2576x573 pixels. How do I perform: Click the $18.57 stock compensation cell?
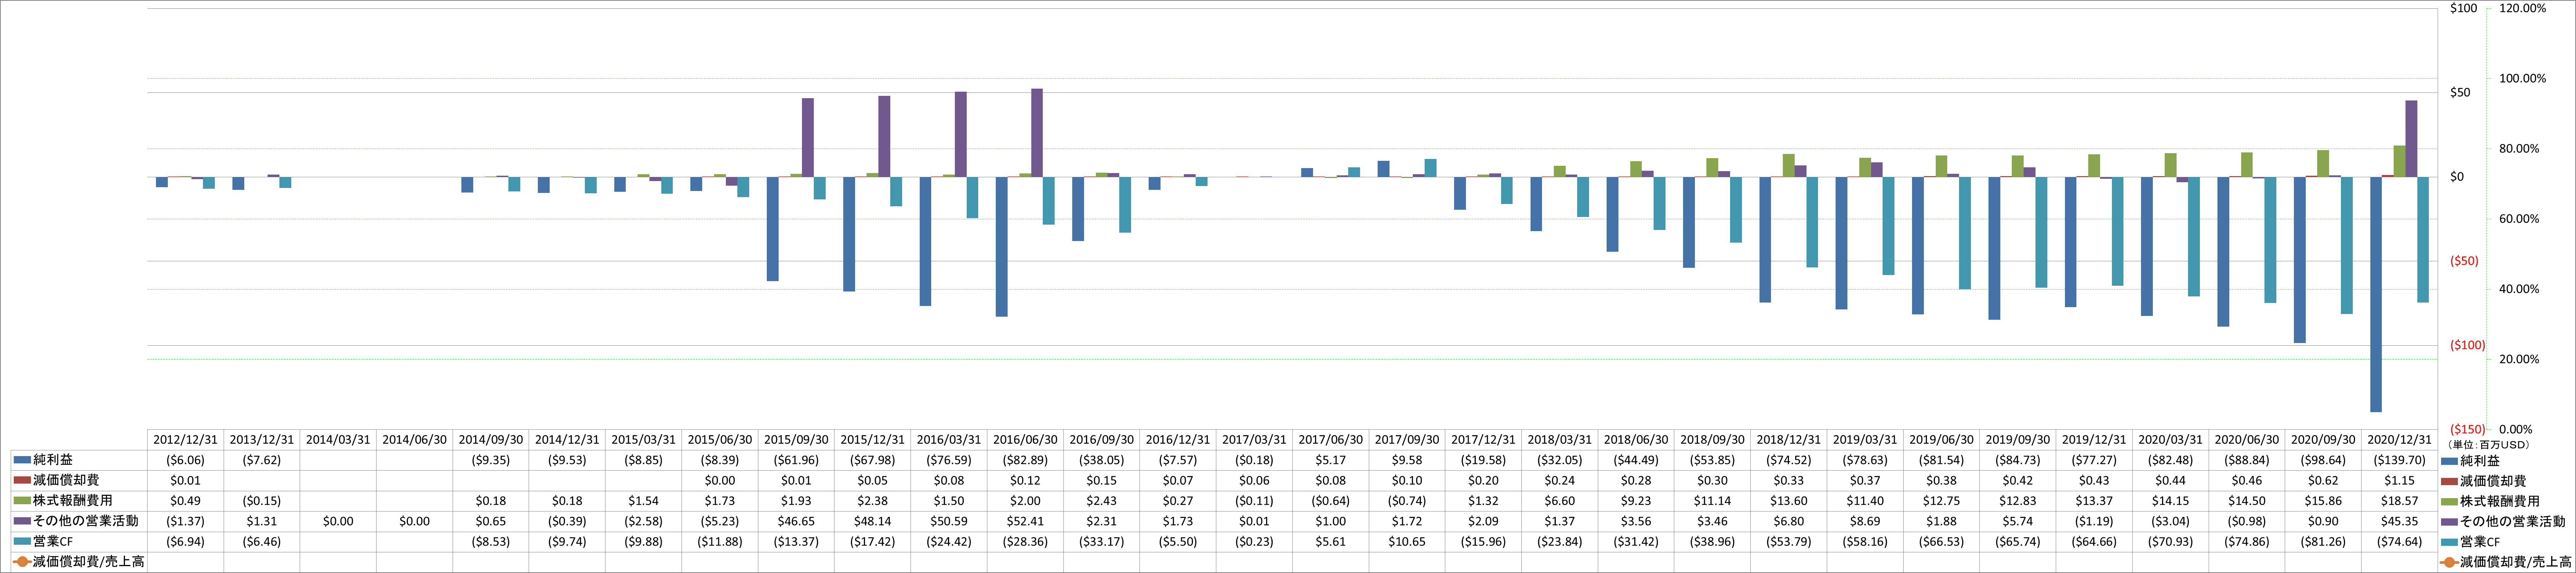(2400, 501)
